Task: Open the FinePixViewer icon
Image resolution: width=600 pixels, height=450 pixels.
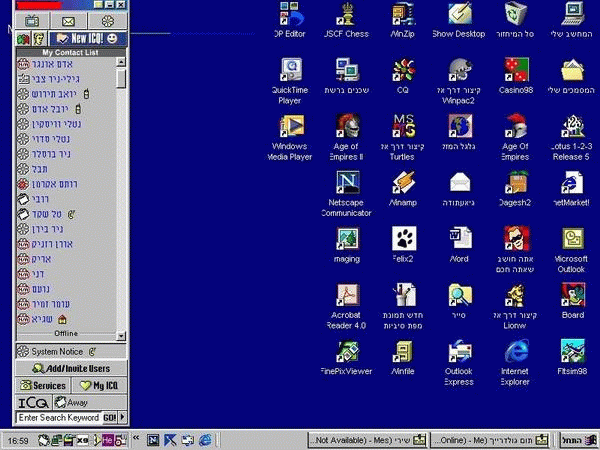Action: (x=347, y=357)
